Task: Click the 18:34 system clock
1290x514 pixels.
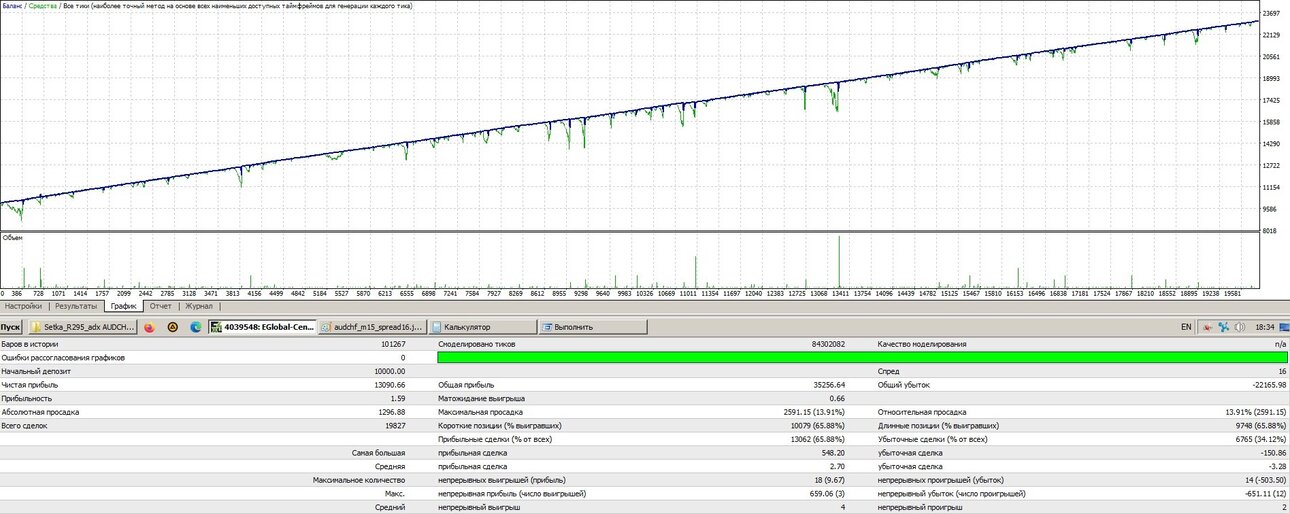Action: (1265, 326)
